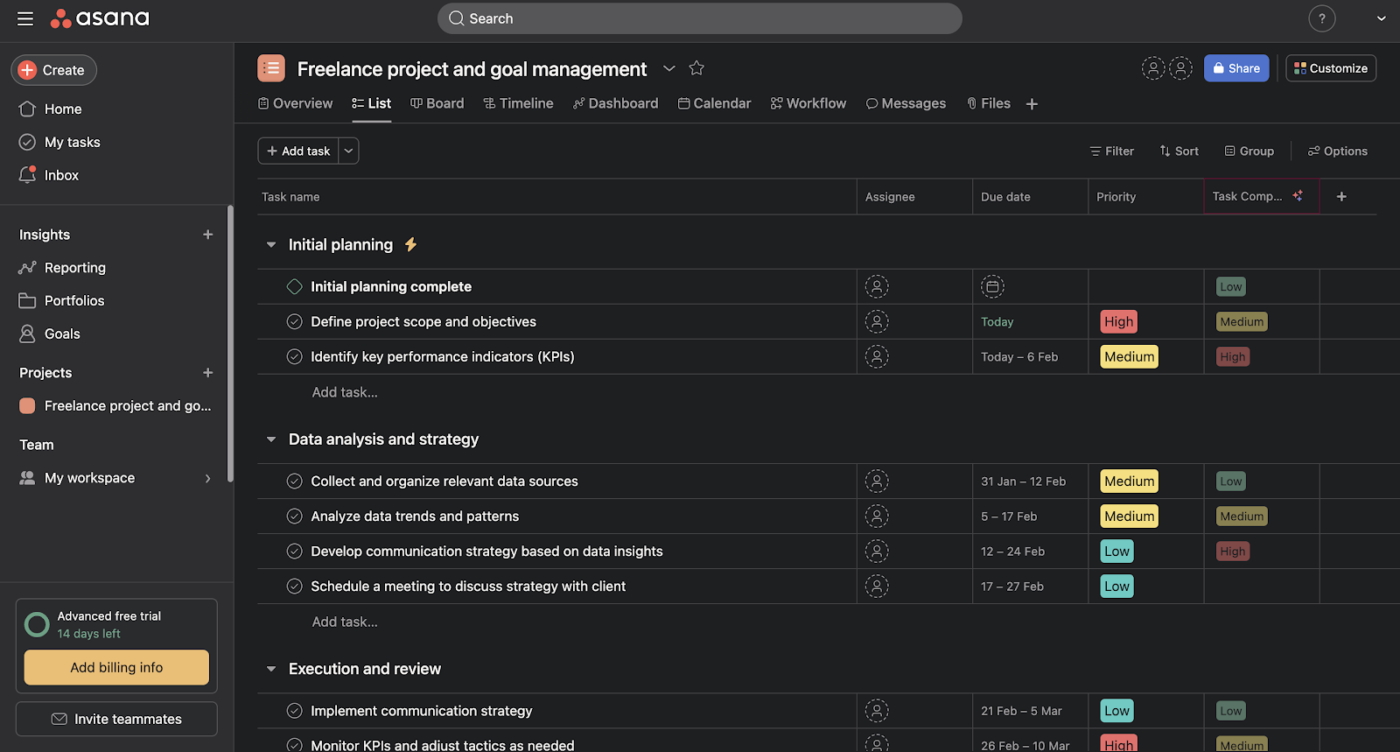Open the Filter options
Screen dimensions: 1400x752
pos(1112,151)
